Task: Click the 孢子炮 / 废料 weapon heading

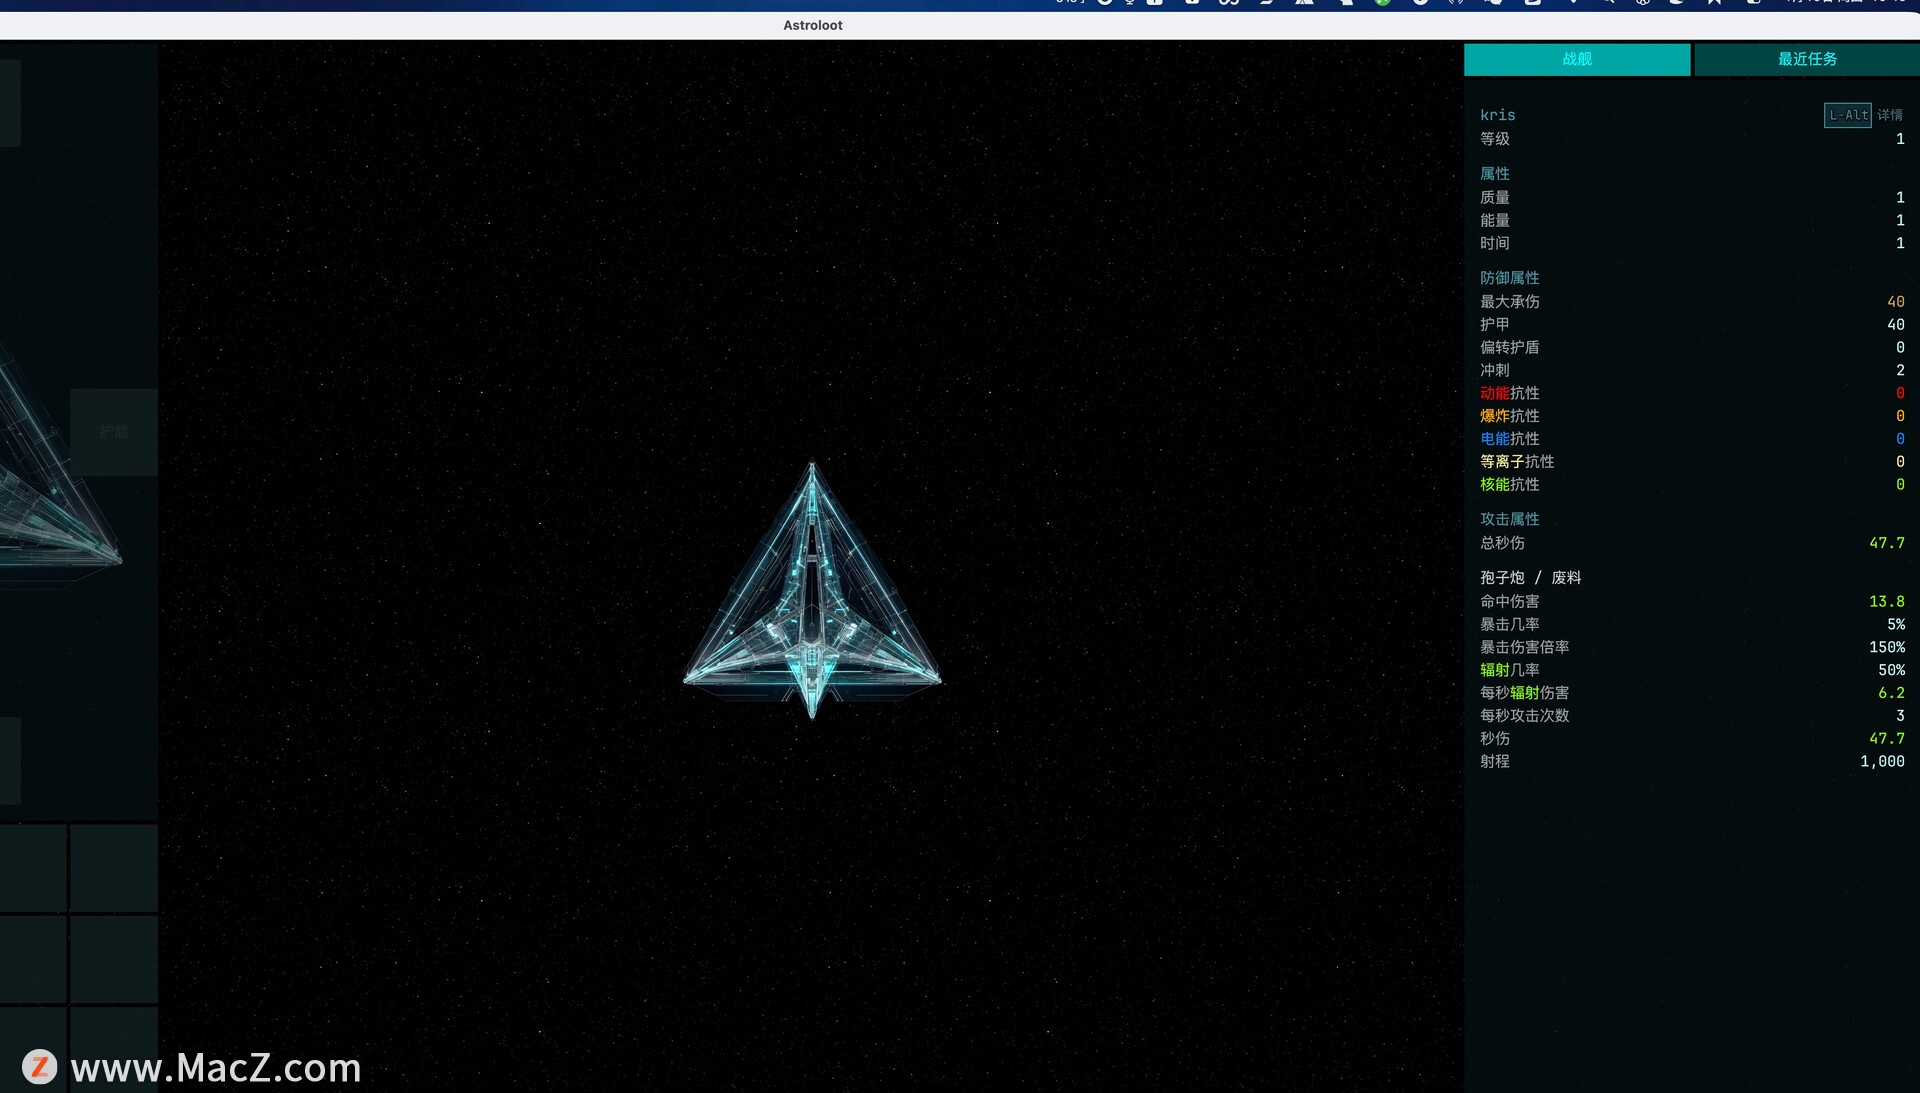Action: tap(1530, 578)
